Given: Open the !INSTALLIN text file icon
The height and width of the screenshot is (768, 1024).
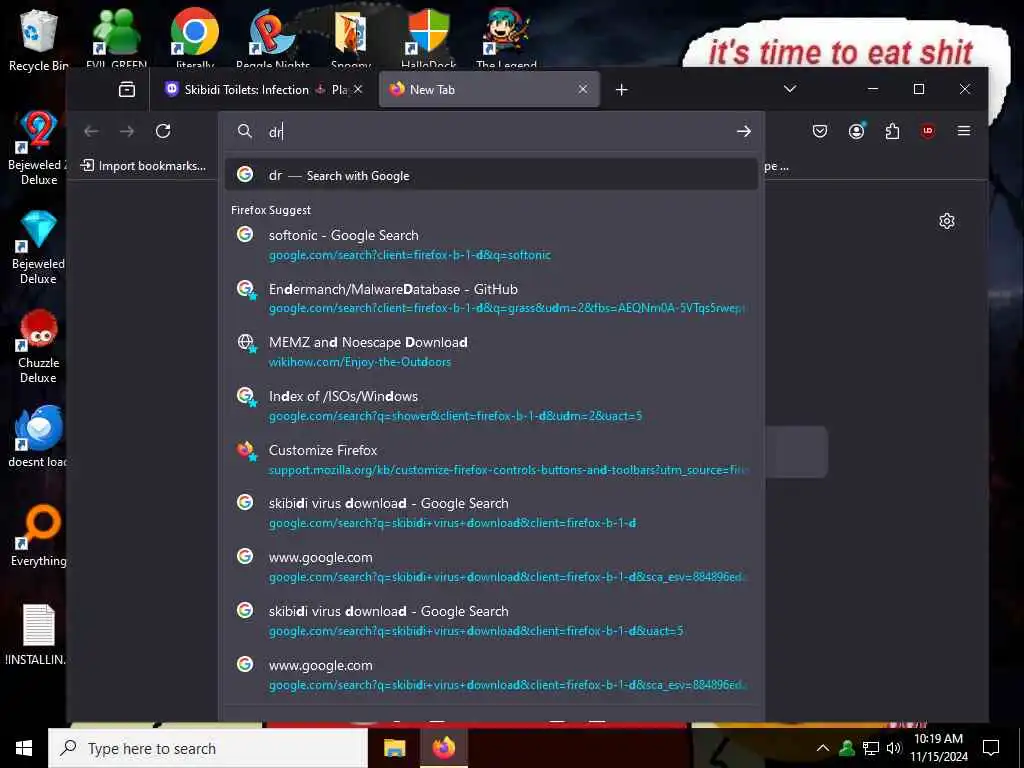Looking at the screenshot, I should pos(38,635).
